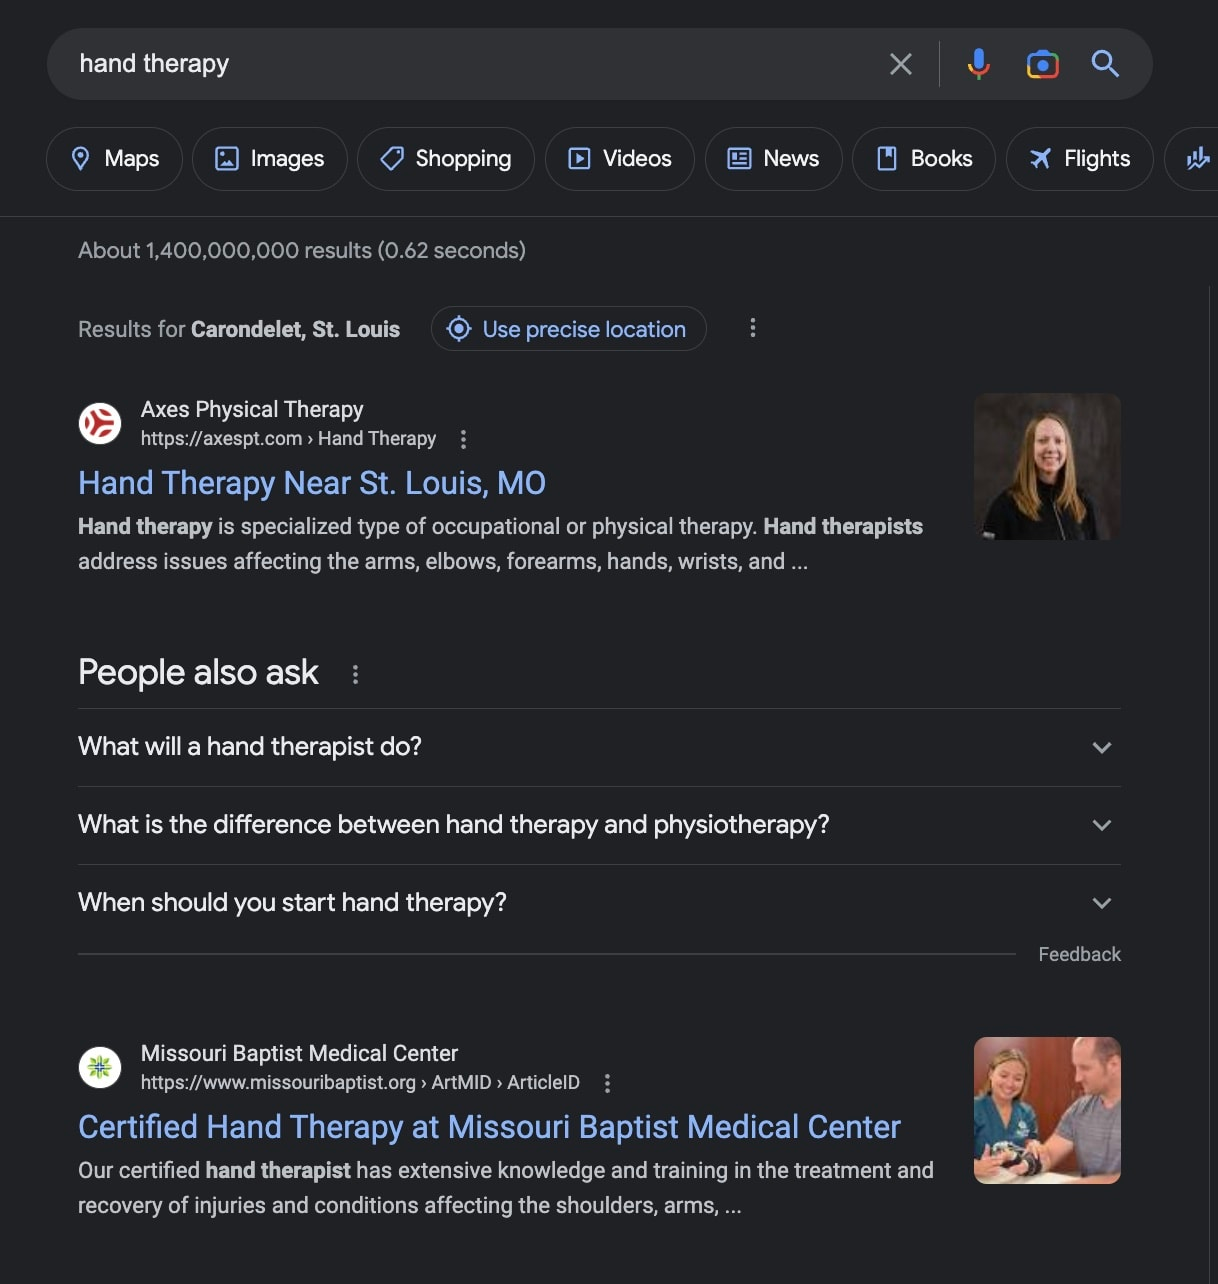Open the missouribaptist.org result options menu
This screenshot has height=1284, width=1218.
click(607, 1083)
